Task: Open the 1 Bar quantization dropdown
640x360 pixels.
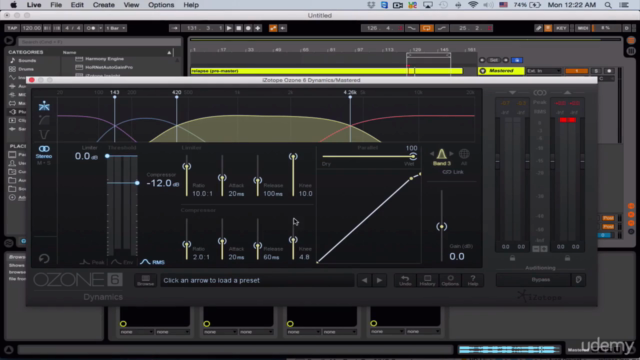Action: 116,28
